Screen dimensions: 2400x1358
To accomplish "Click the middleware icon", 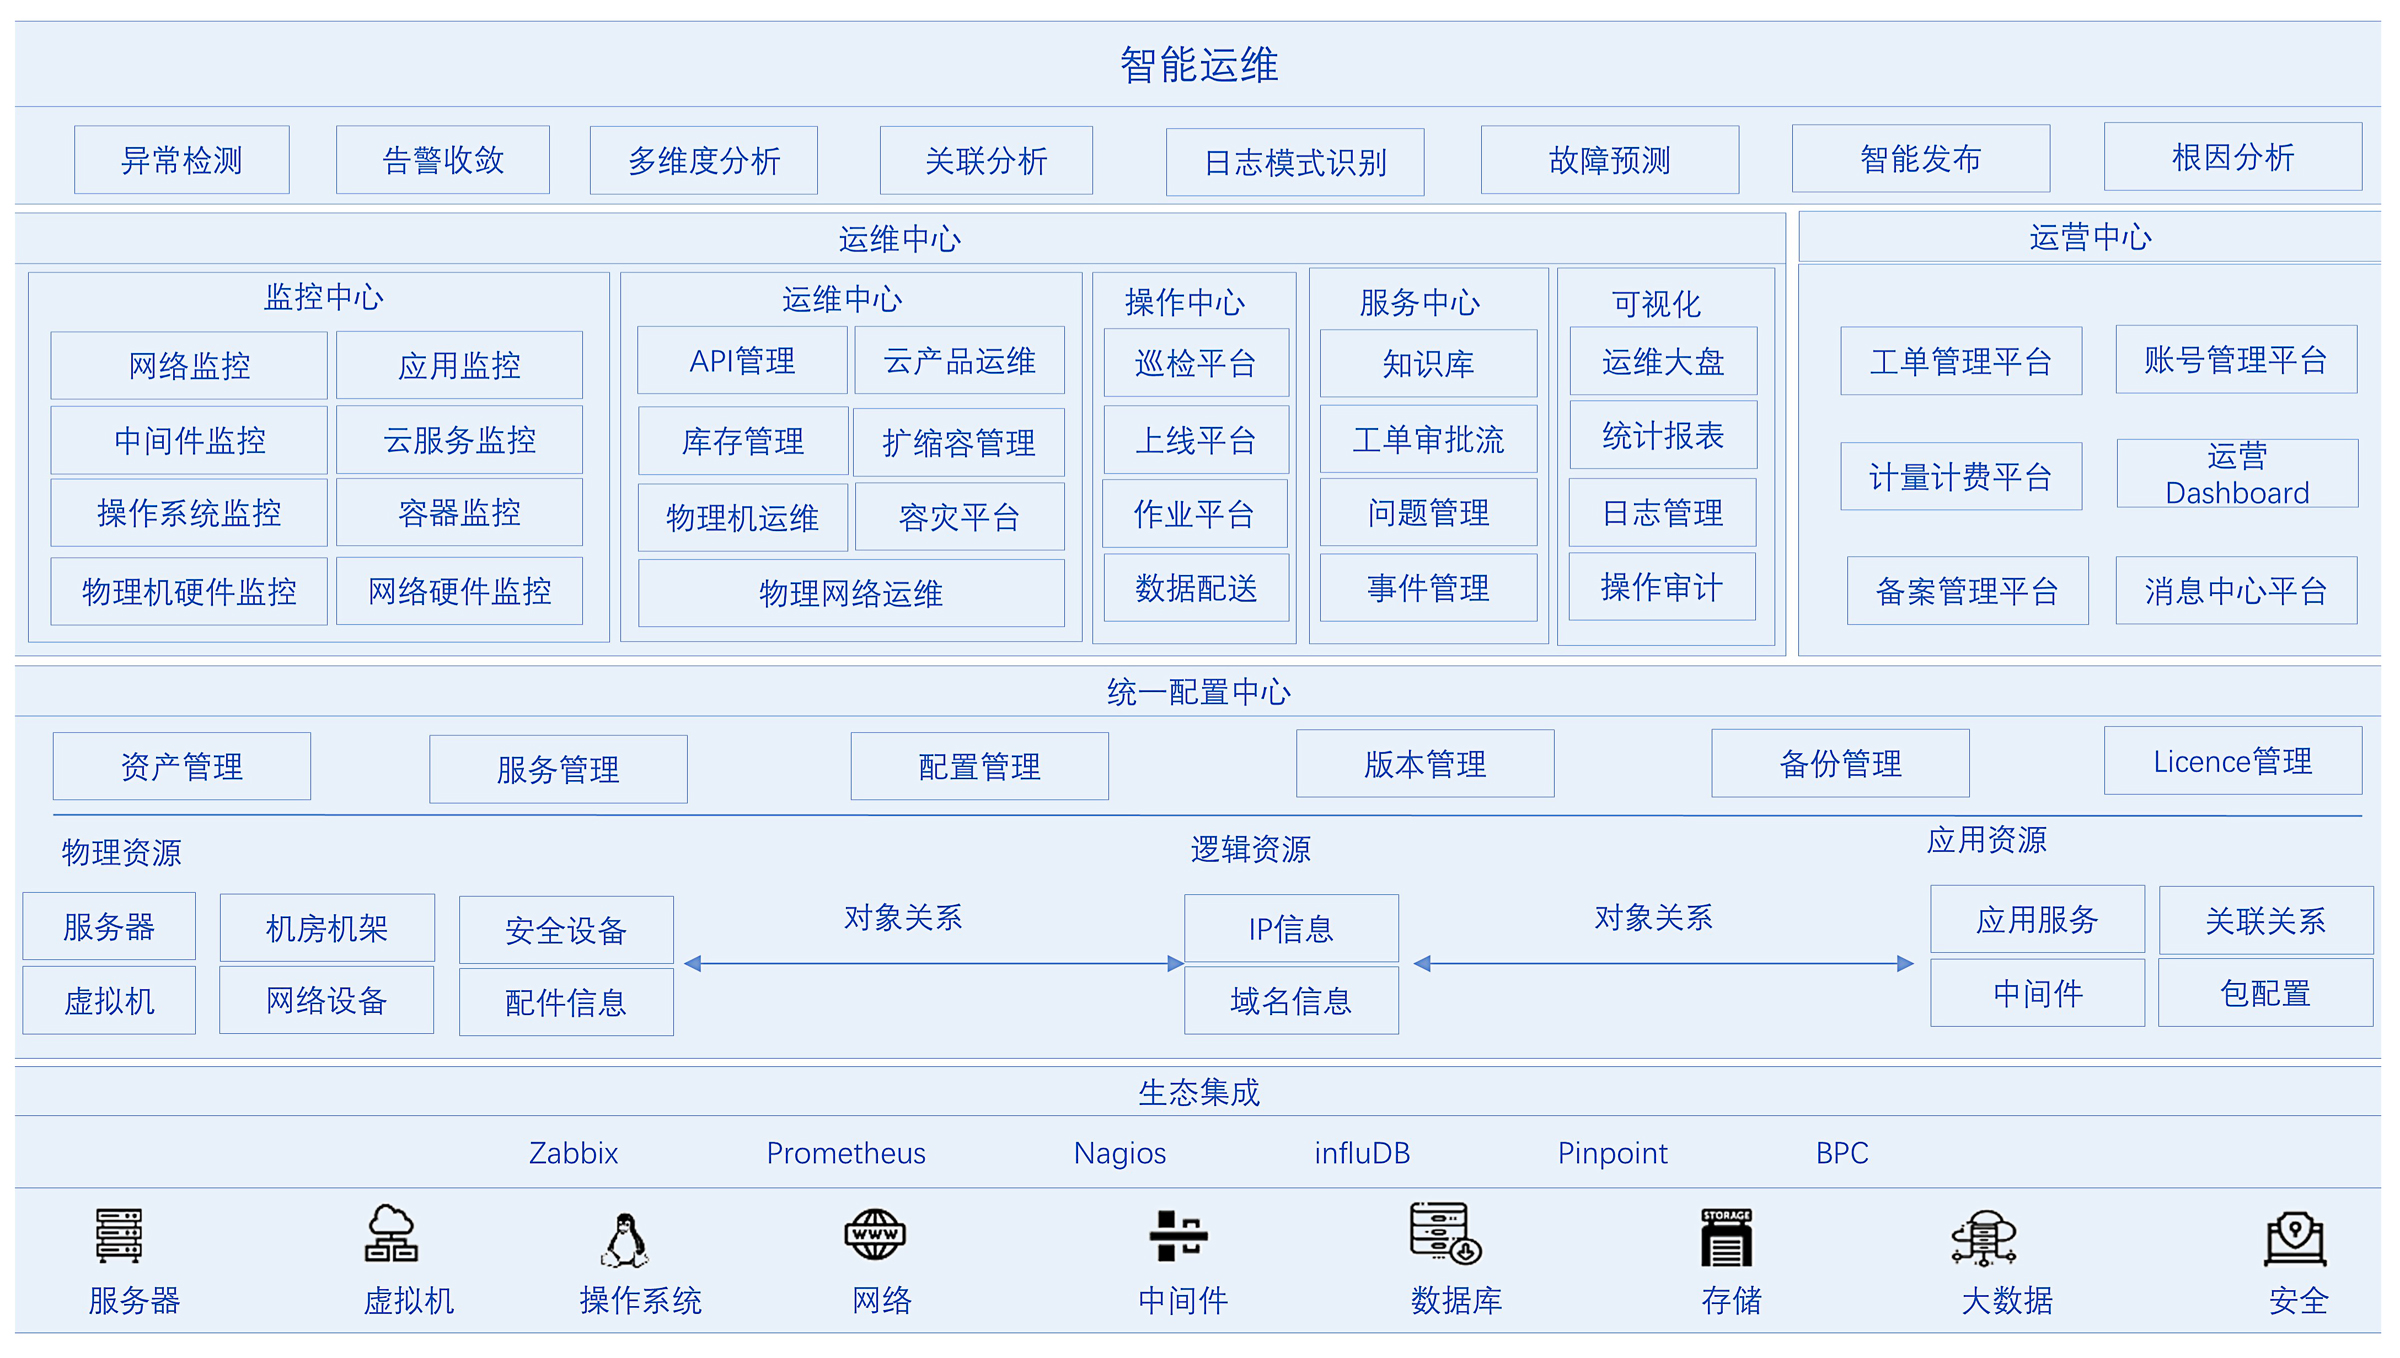I will coord(1178,1236).
